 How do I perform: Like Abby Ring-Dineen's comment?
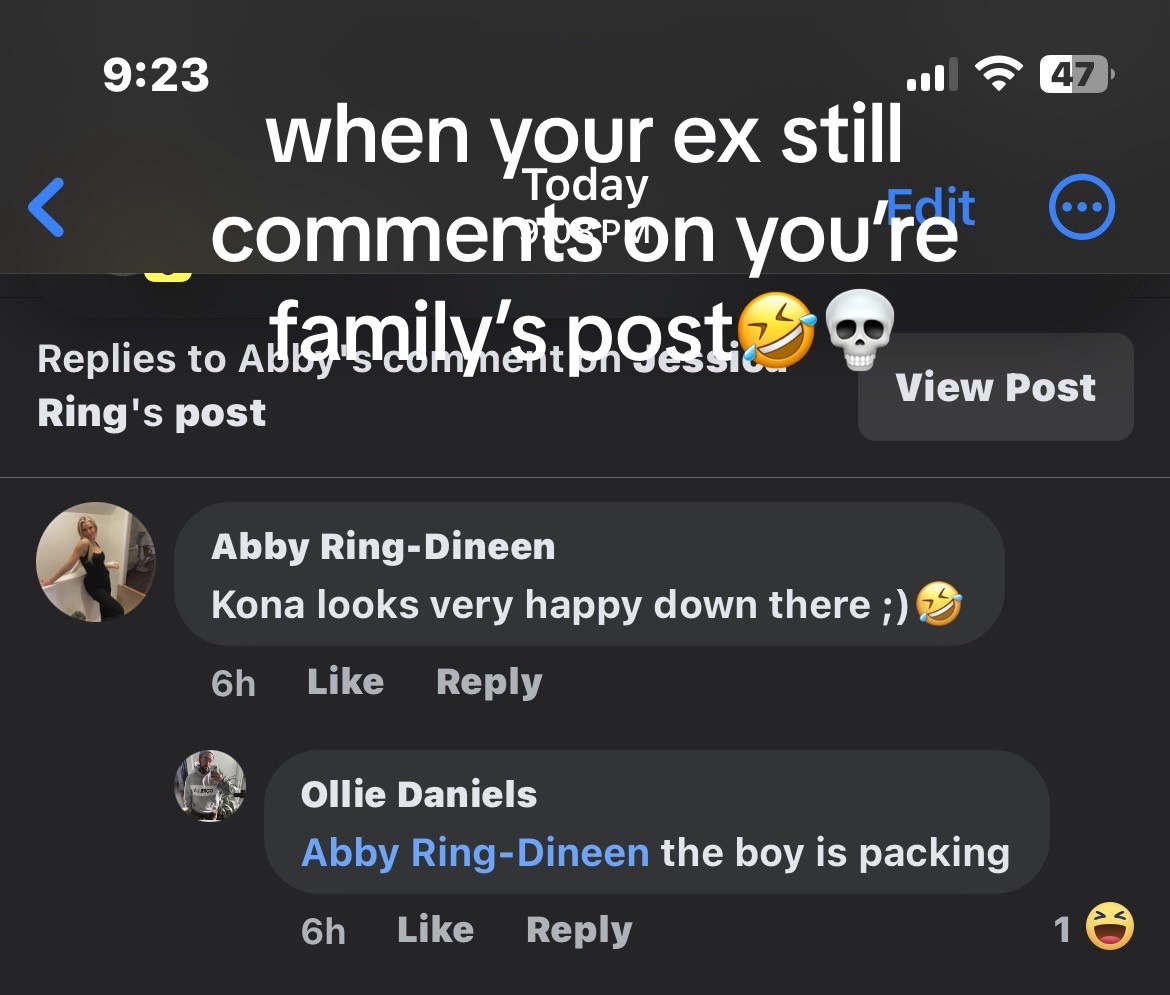pos(345,682)
